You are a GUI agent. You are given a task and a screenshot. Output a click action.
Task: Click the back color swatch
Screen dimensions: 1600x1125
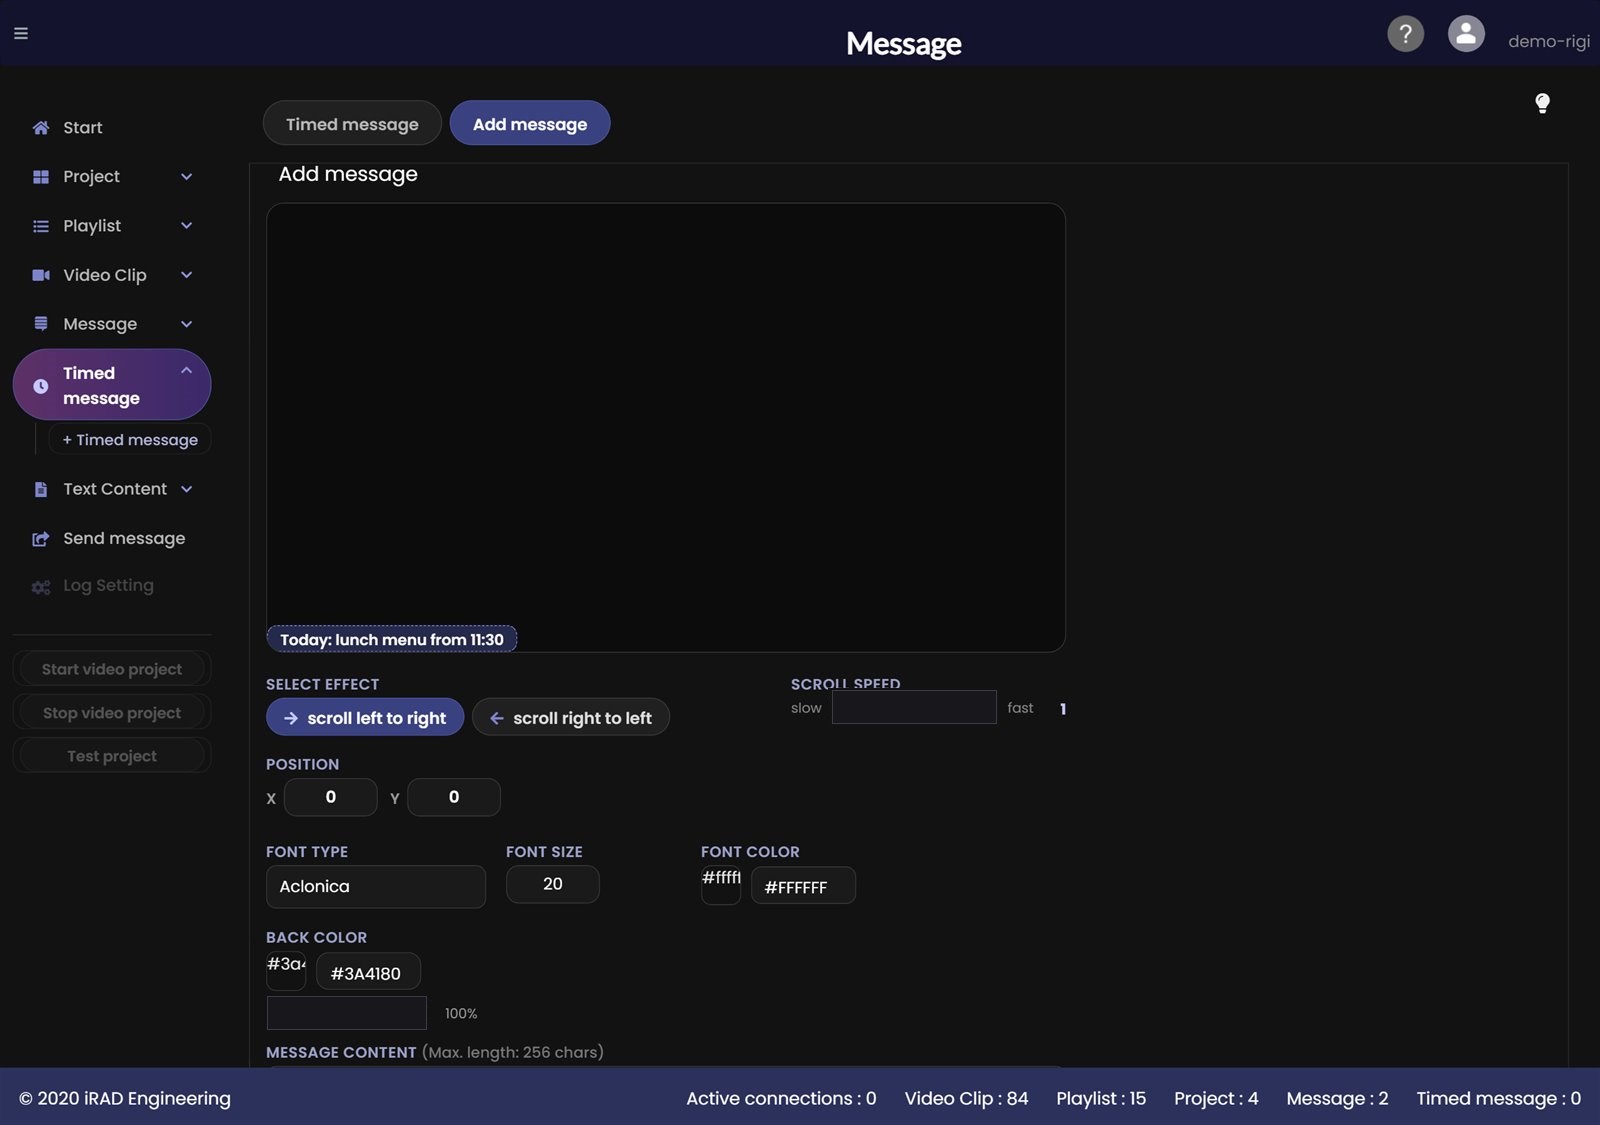[286, 972]
